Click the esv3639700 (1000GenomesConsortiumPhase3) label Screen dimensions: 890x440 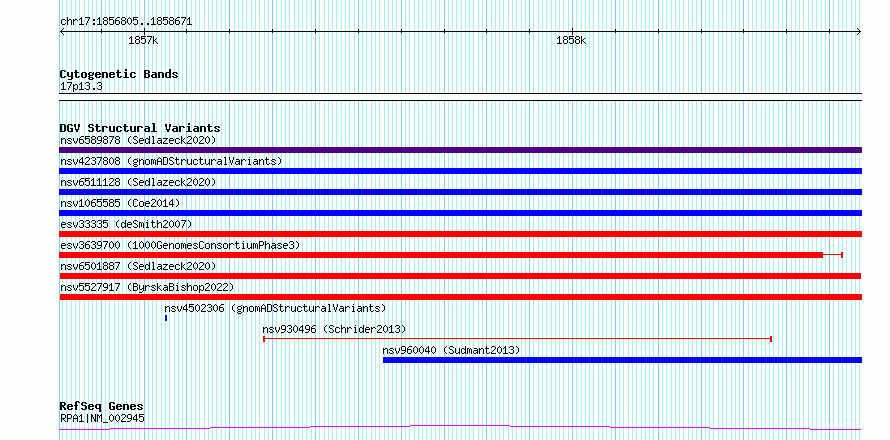[180, 245]
